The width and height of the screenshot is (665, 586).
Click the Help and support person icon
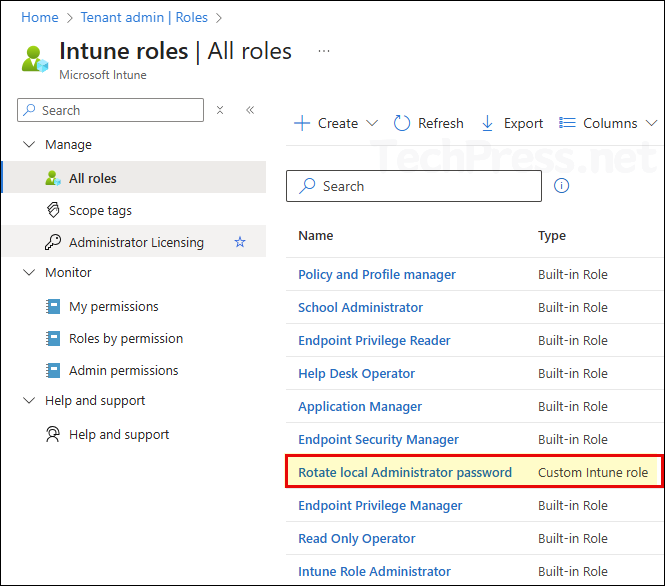[x=53, y=434]
